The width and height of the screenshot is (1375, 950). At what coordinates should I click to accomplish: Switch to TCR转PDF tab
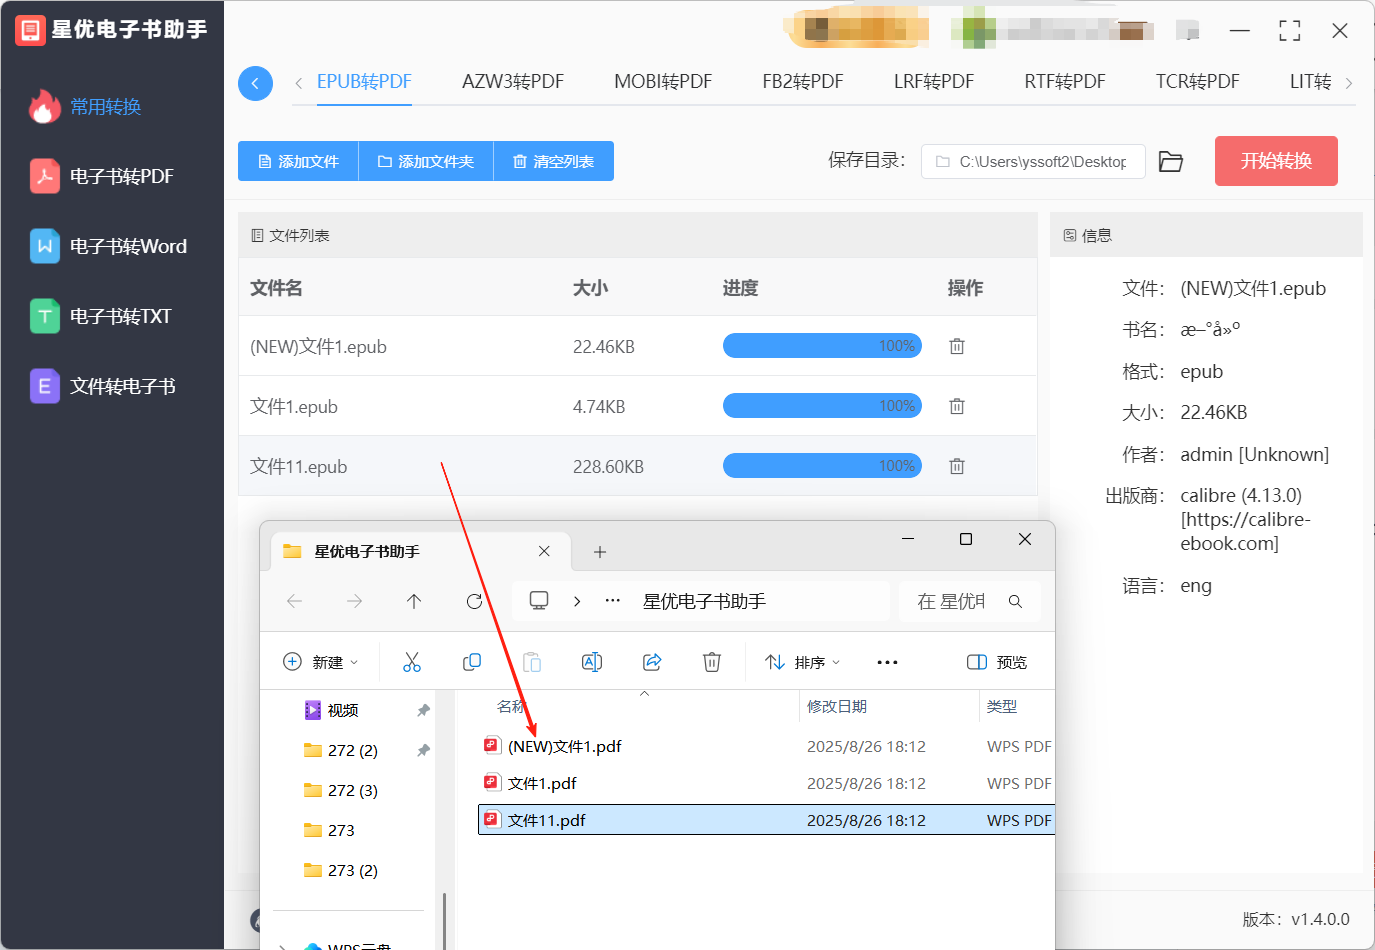[x=1197, y=82]
